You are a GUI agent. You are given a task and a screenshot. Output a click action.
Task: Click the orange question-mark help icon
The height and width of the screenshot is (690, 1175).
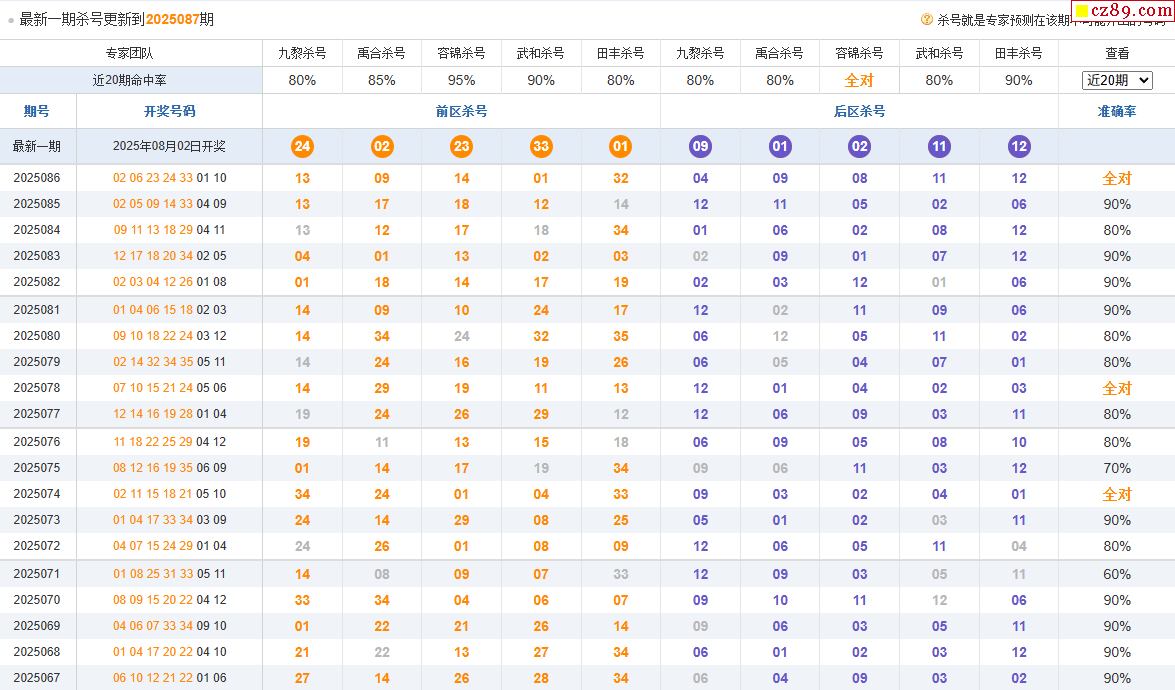[x=927, y=19]
